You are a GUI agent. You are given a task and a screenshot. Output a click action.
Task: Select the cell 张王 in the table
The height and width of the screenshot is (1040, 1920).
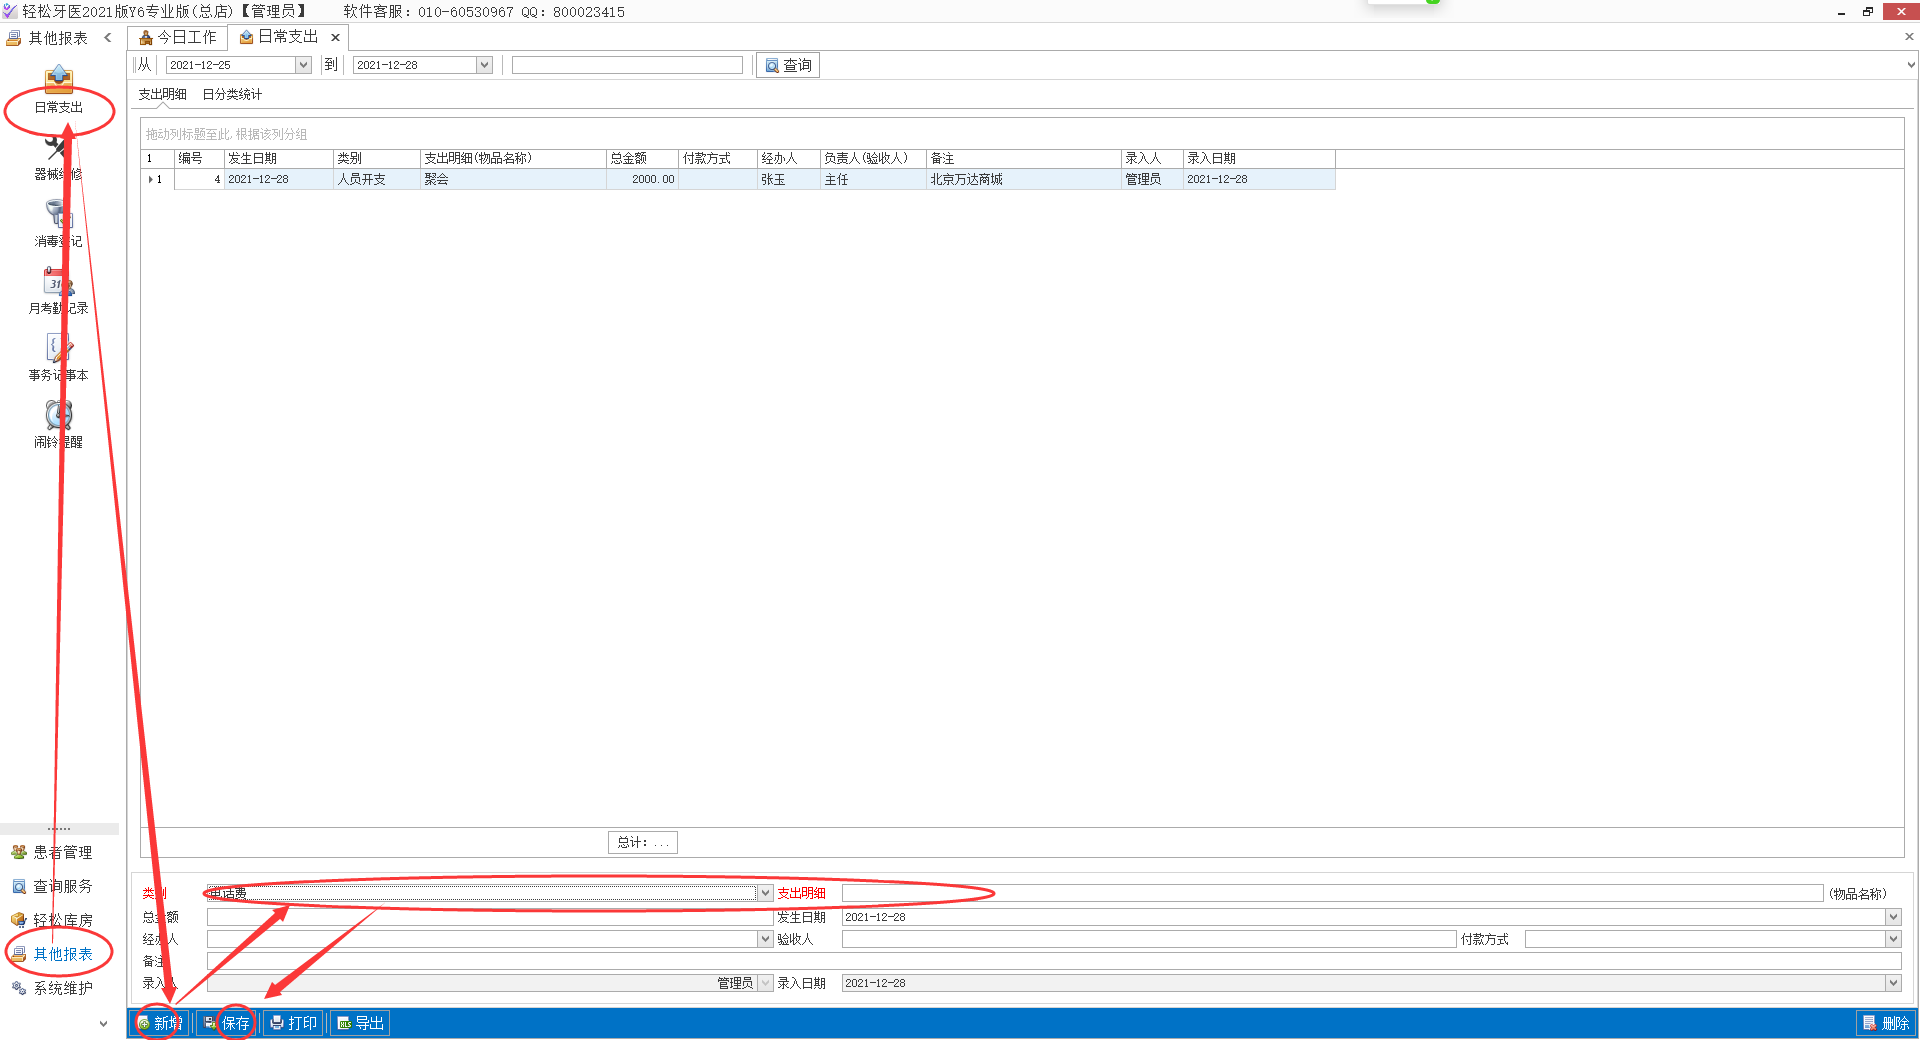click(788, 179)
